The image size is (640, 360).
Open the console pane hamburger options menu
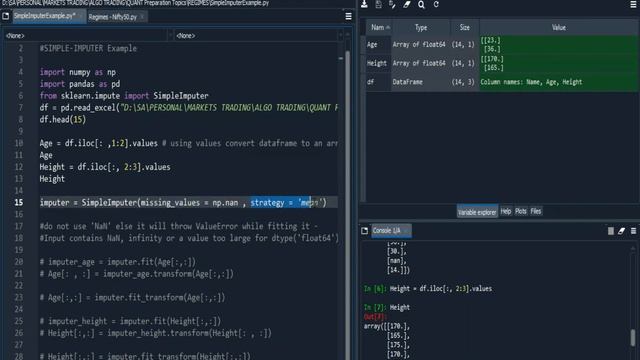pos(633,231)
